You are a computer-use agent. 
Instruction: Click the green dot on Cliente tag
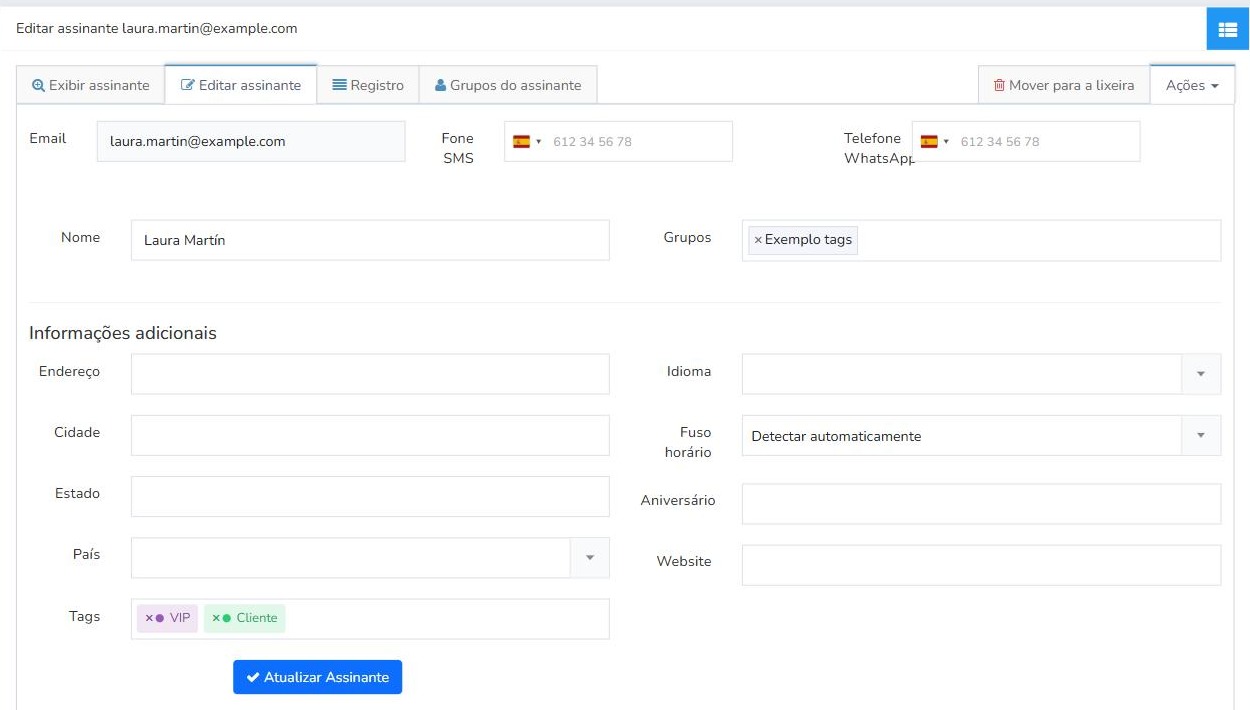(227, 618)
